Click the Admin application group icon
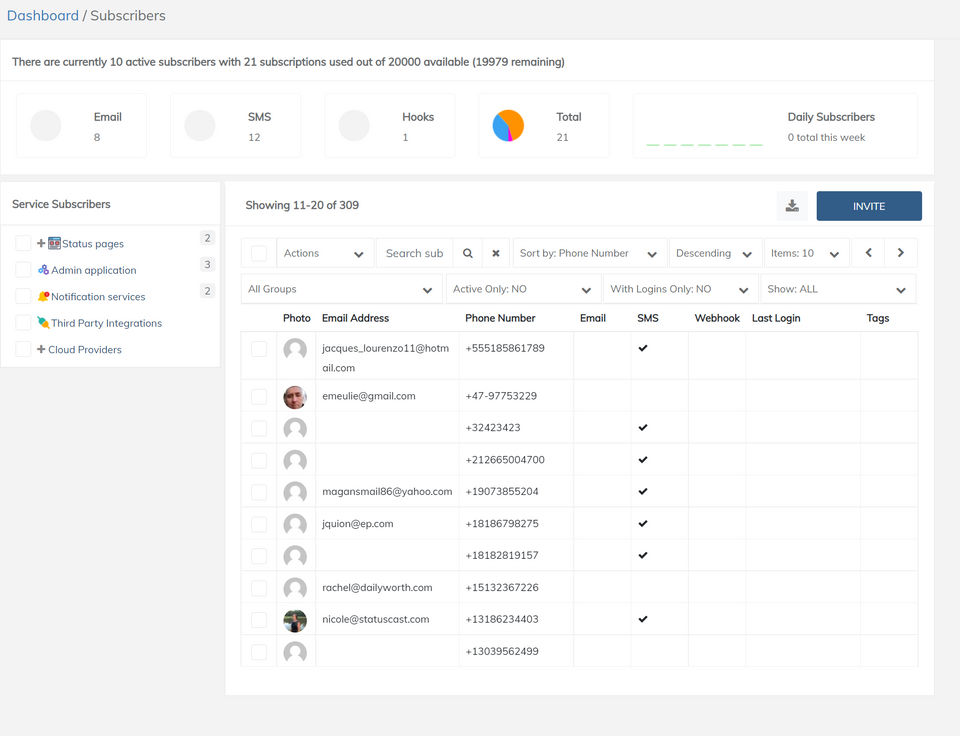This screenshot has width=960, height=736. (43, 269)
